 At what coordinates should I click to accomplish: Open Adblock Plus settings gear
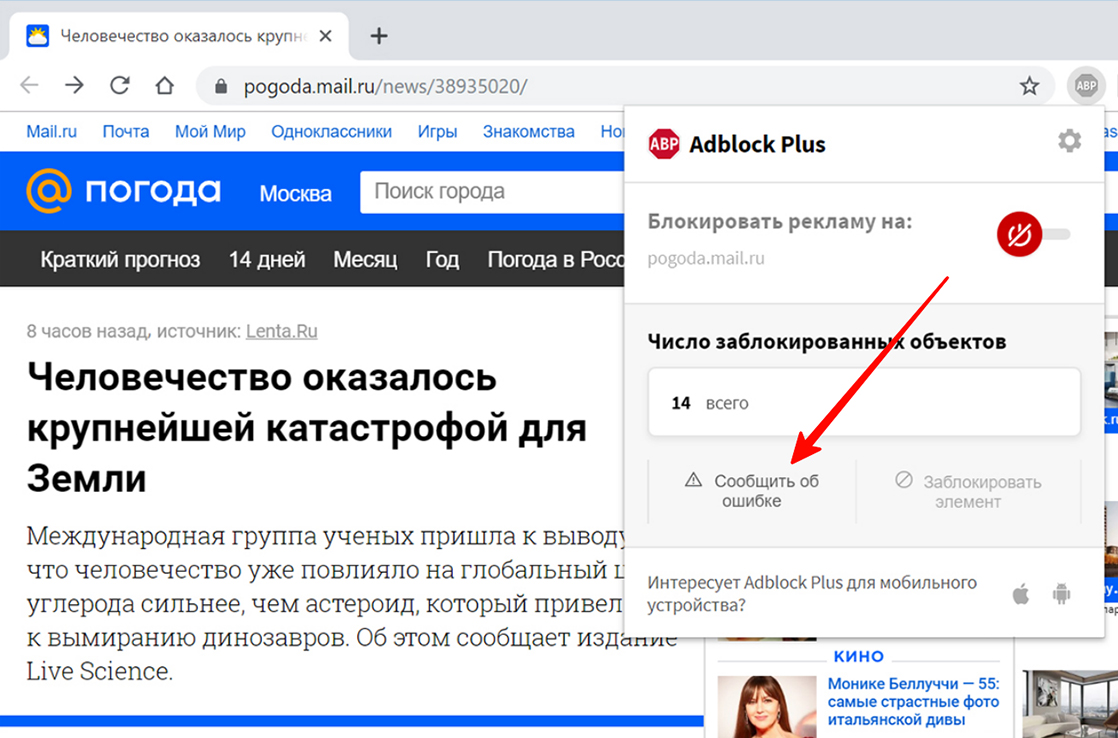(x=1069, y=141)
